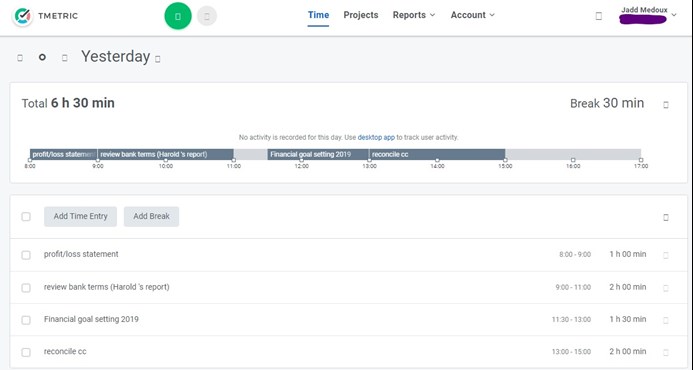The height and width of the screenshot is (370, 693).
Task: Open the review bank terms (Harold's report) entry
Action: coord(107,287)
